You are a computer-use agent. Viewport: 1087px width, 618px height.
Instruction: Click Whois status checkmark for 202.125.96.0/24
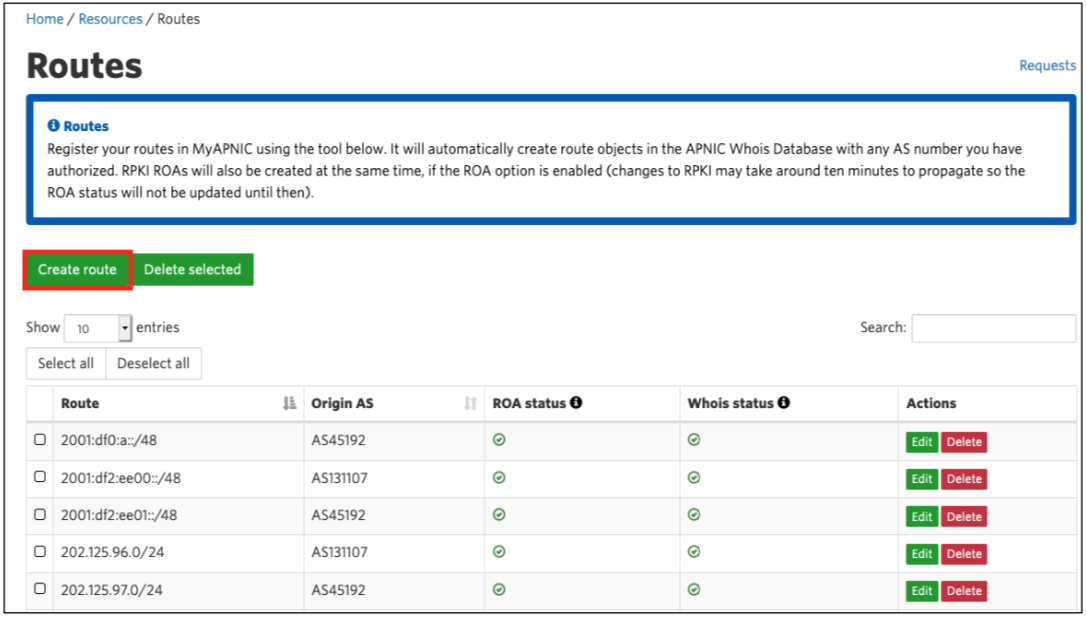pyautogui.click(x=694, y=552)
